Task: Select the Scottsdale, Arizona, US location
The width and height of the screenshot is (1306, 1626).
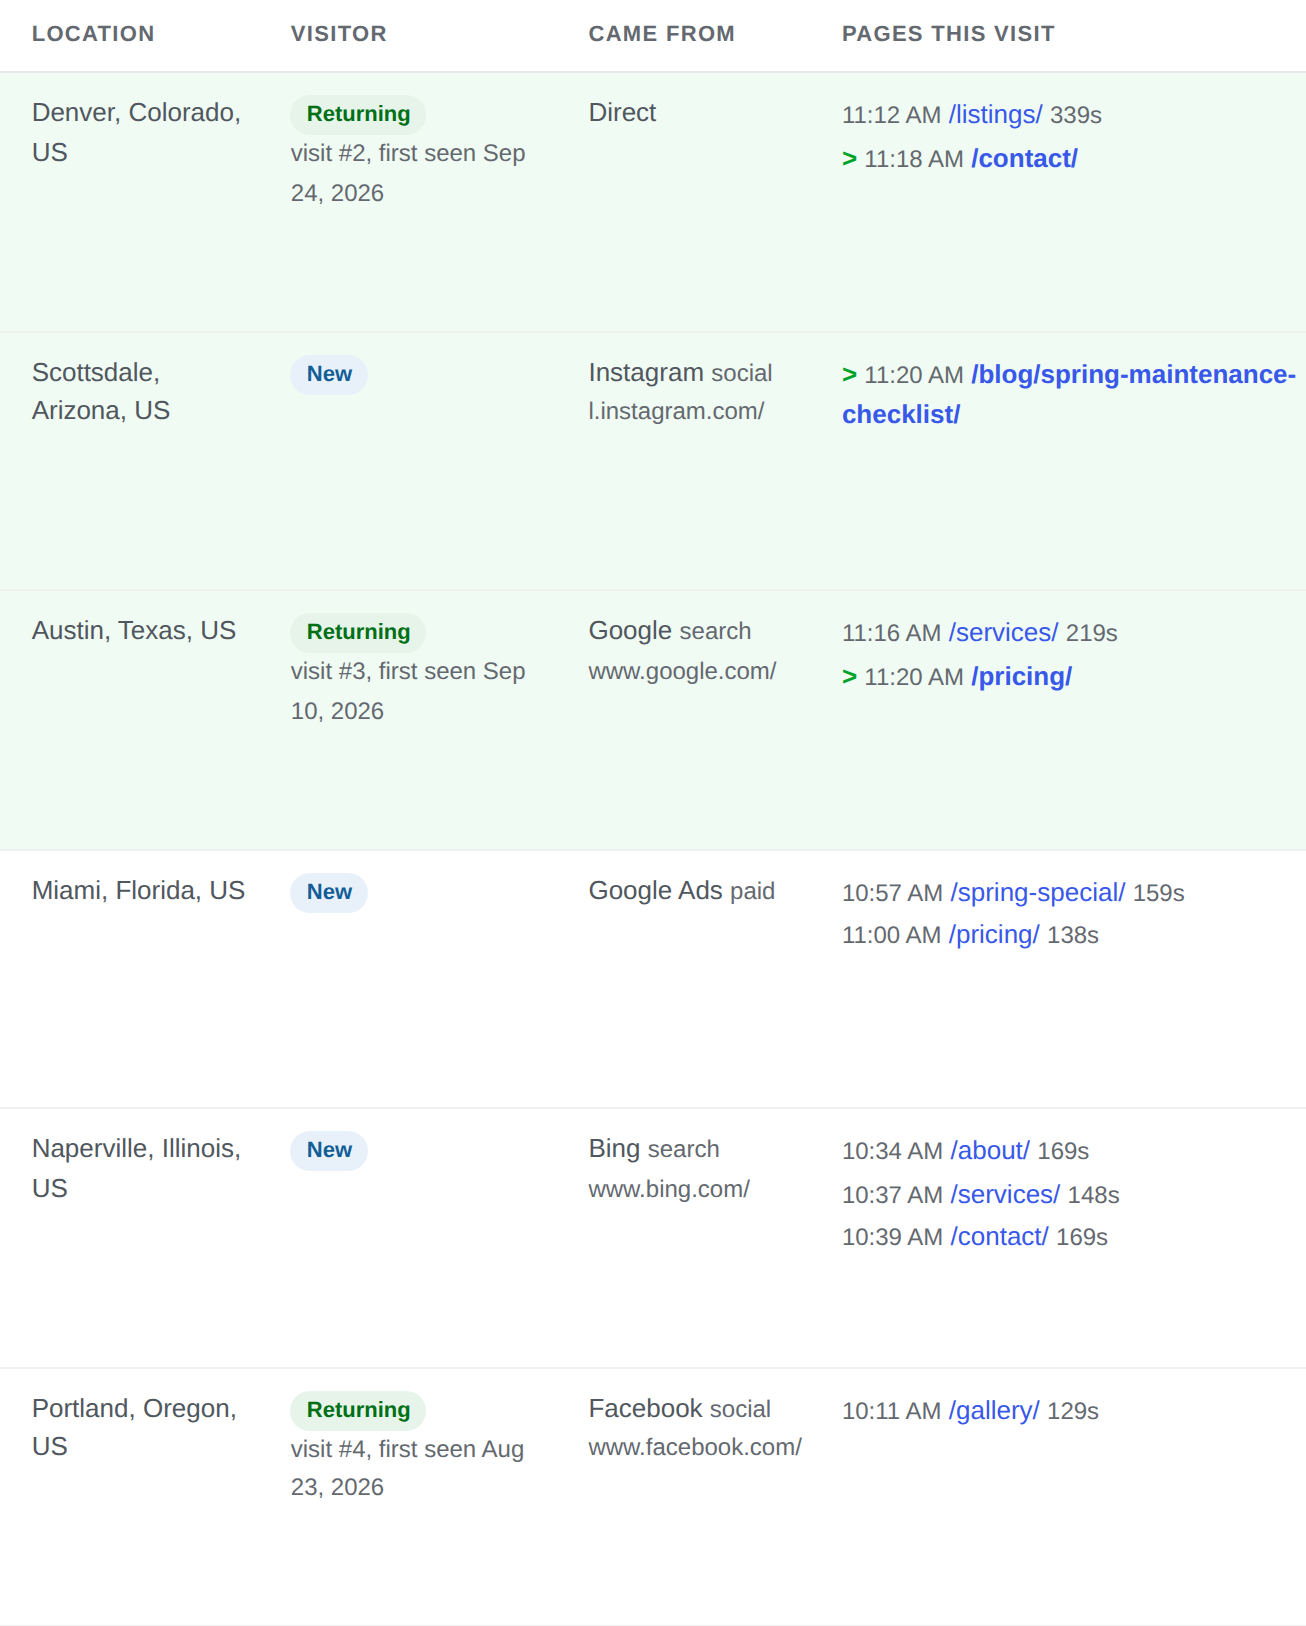Action: (x=101, y=392)
